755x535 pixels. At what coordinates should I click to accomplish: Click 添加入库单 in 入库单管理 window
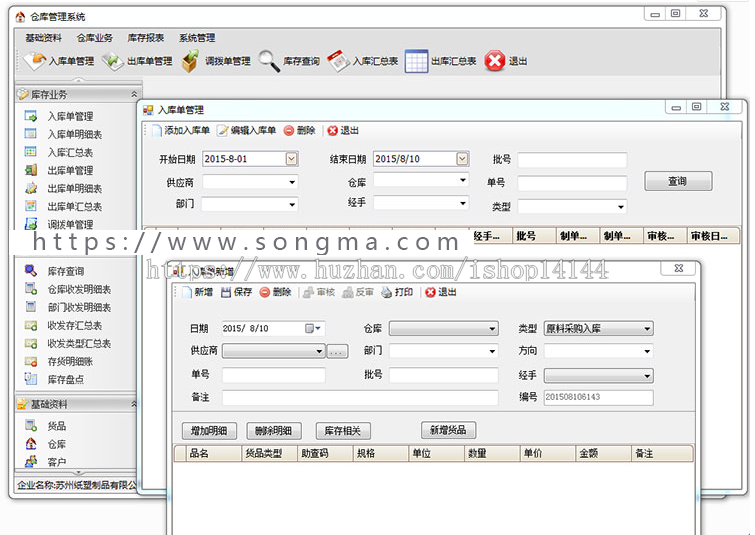(x=181, y=130)
